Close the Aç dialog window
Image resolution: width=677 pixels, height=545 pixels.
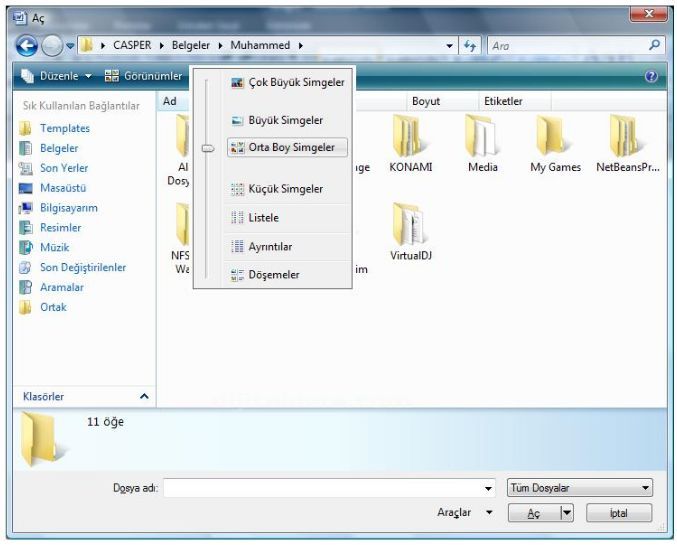tap(648, 14)
